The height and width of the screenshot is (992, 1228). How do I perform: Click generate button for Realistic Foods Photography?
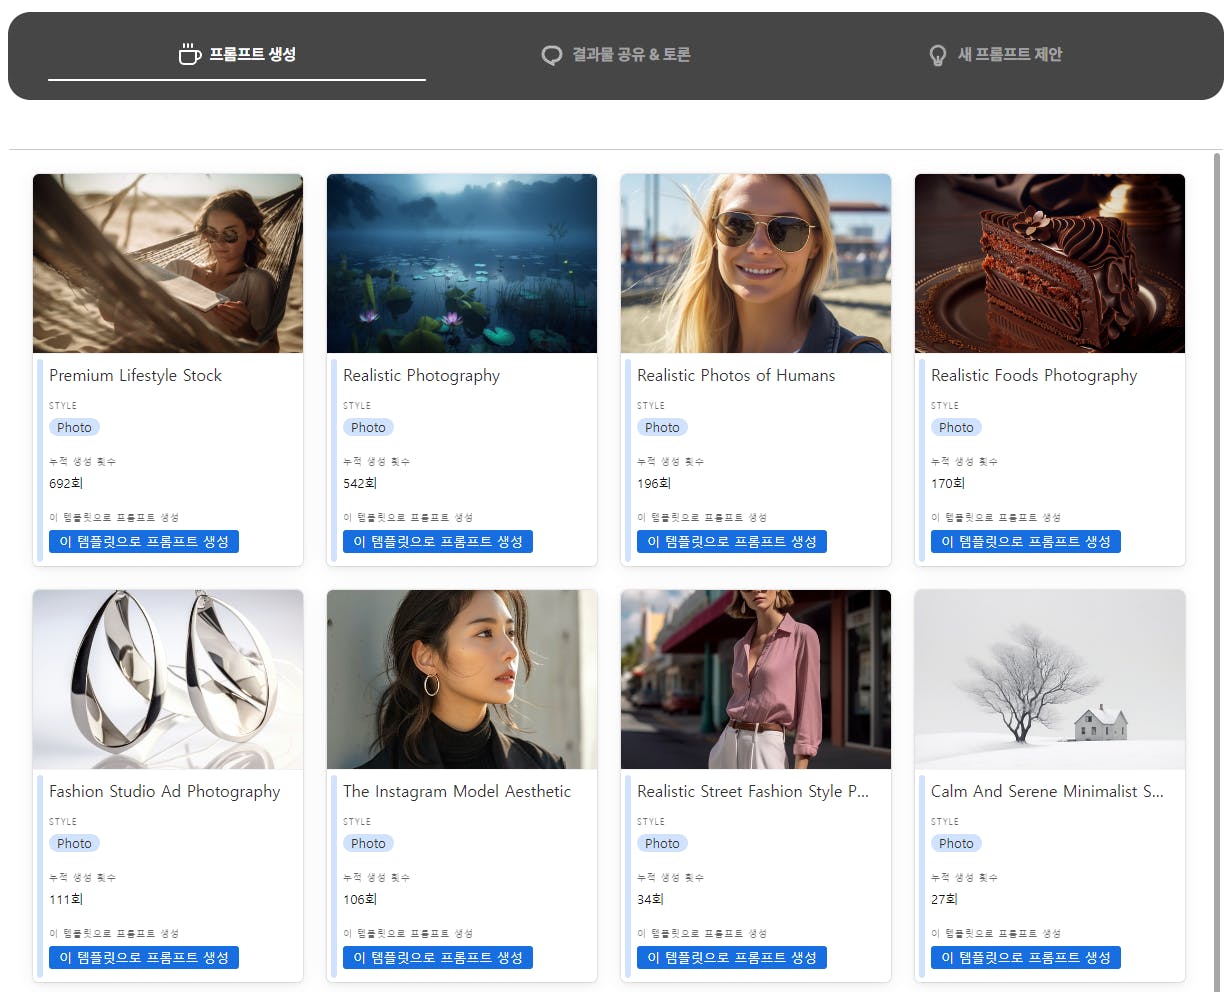click(1026, 541)
